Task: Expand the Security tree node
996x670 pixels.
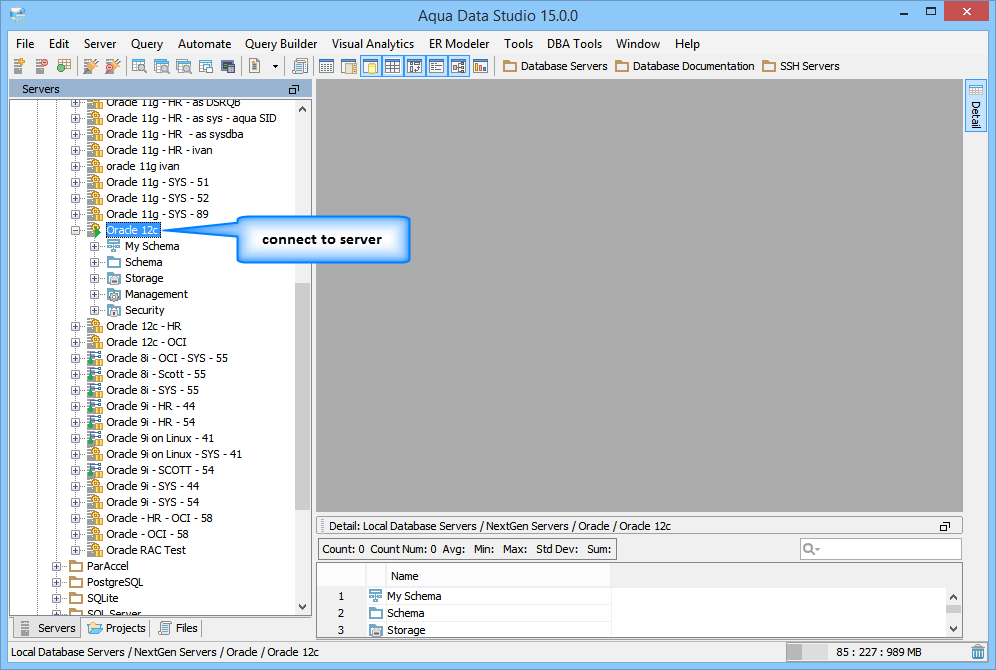Action: click(x=95, y=311)
